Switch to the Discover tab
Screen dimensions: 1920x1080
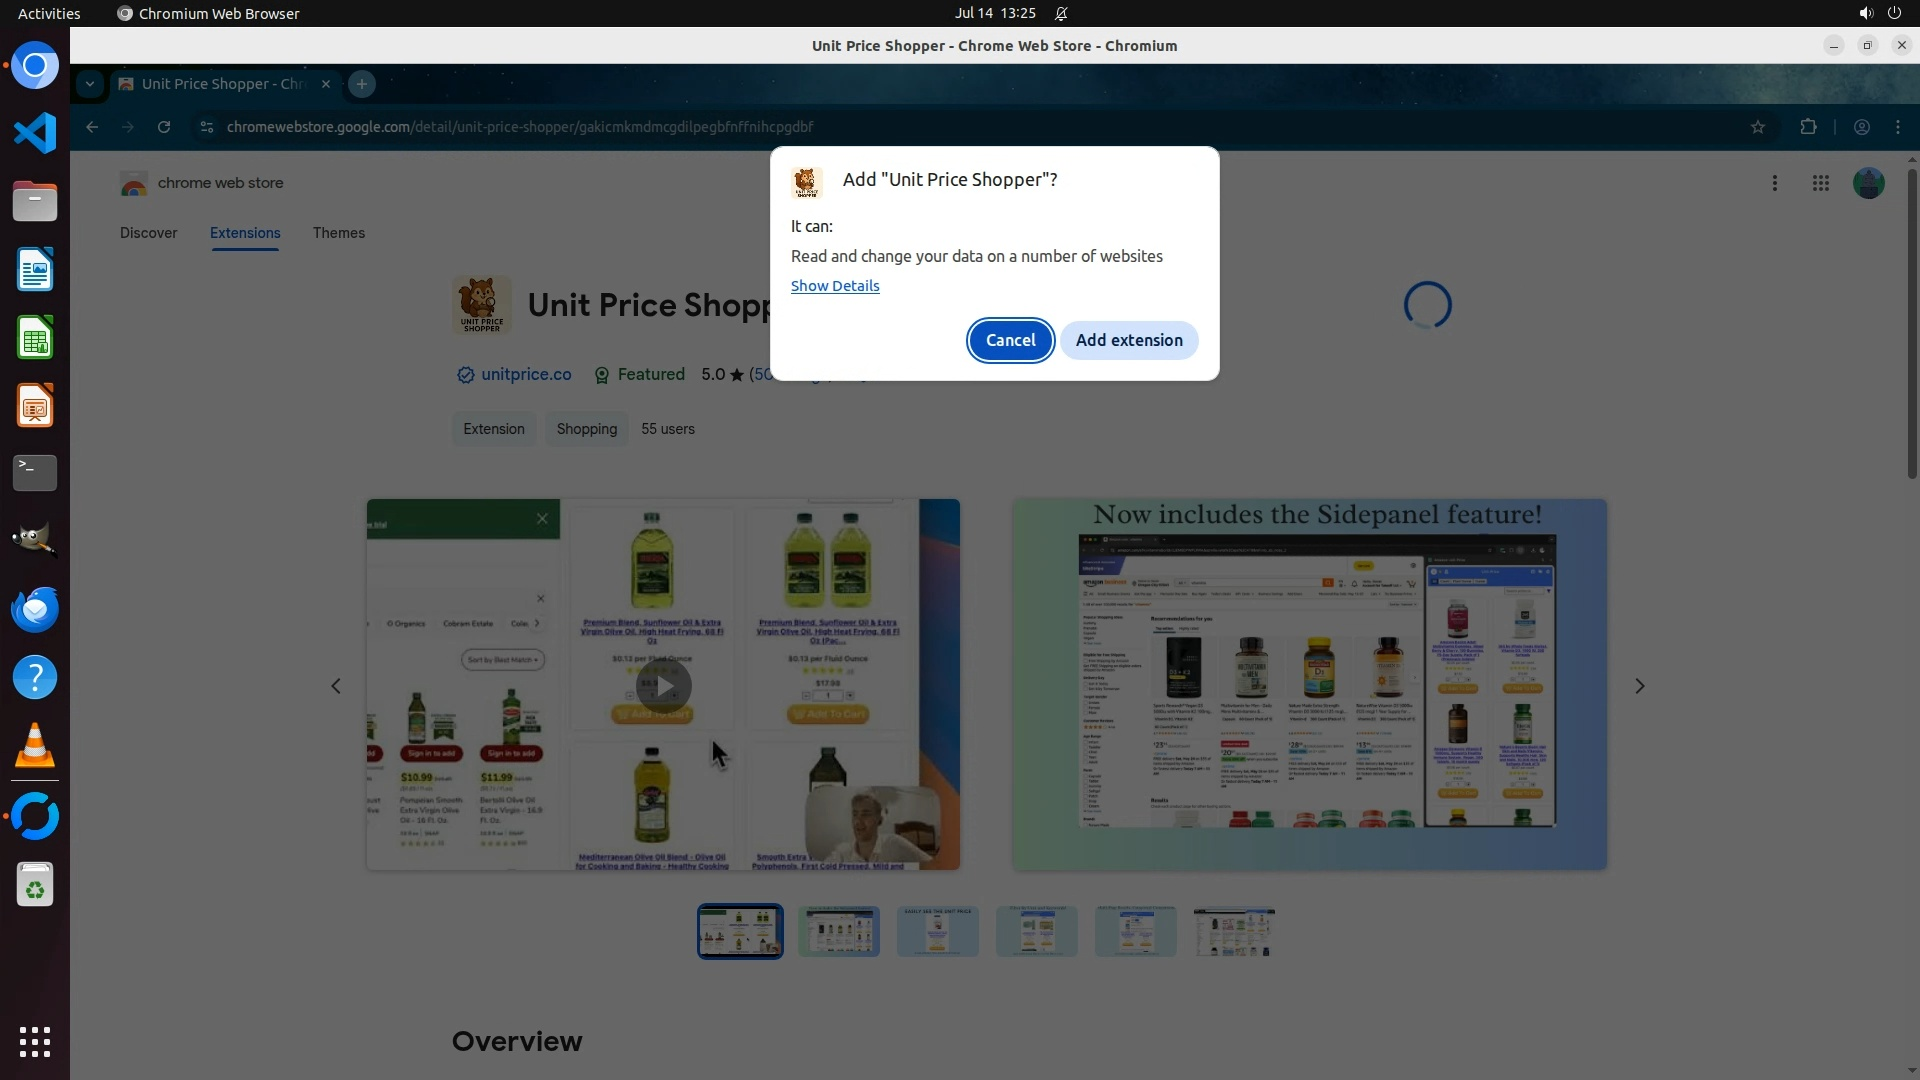point(148,233)
